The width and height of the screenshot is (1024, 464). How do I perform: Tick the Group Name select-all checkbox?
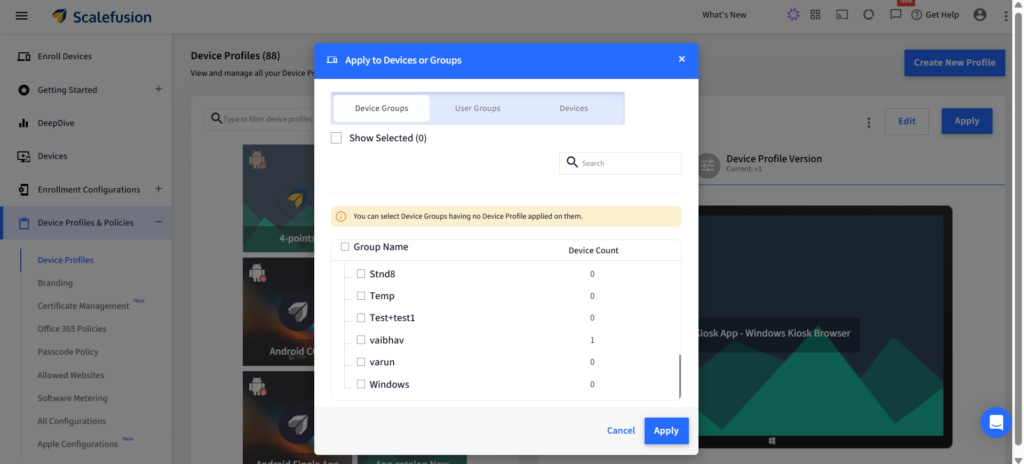tap(345, 247)
